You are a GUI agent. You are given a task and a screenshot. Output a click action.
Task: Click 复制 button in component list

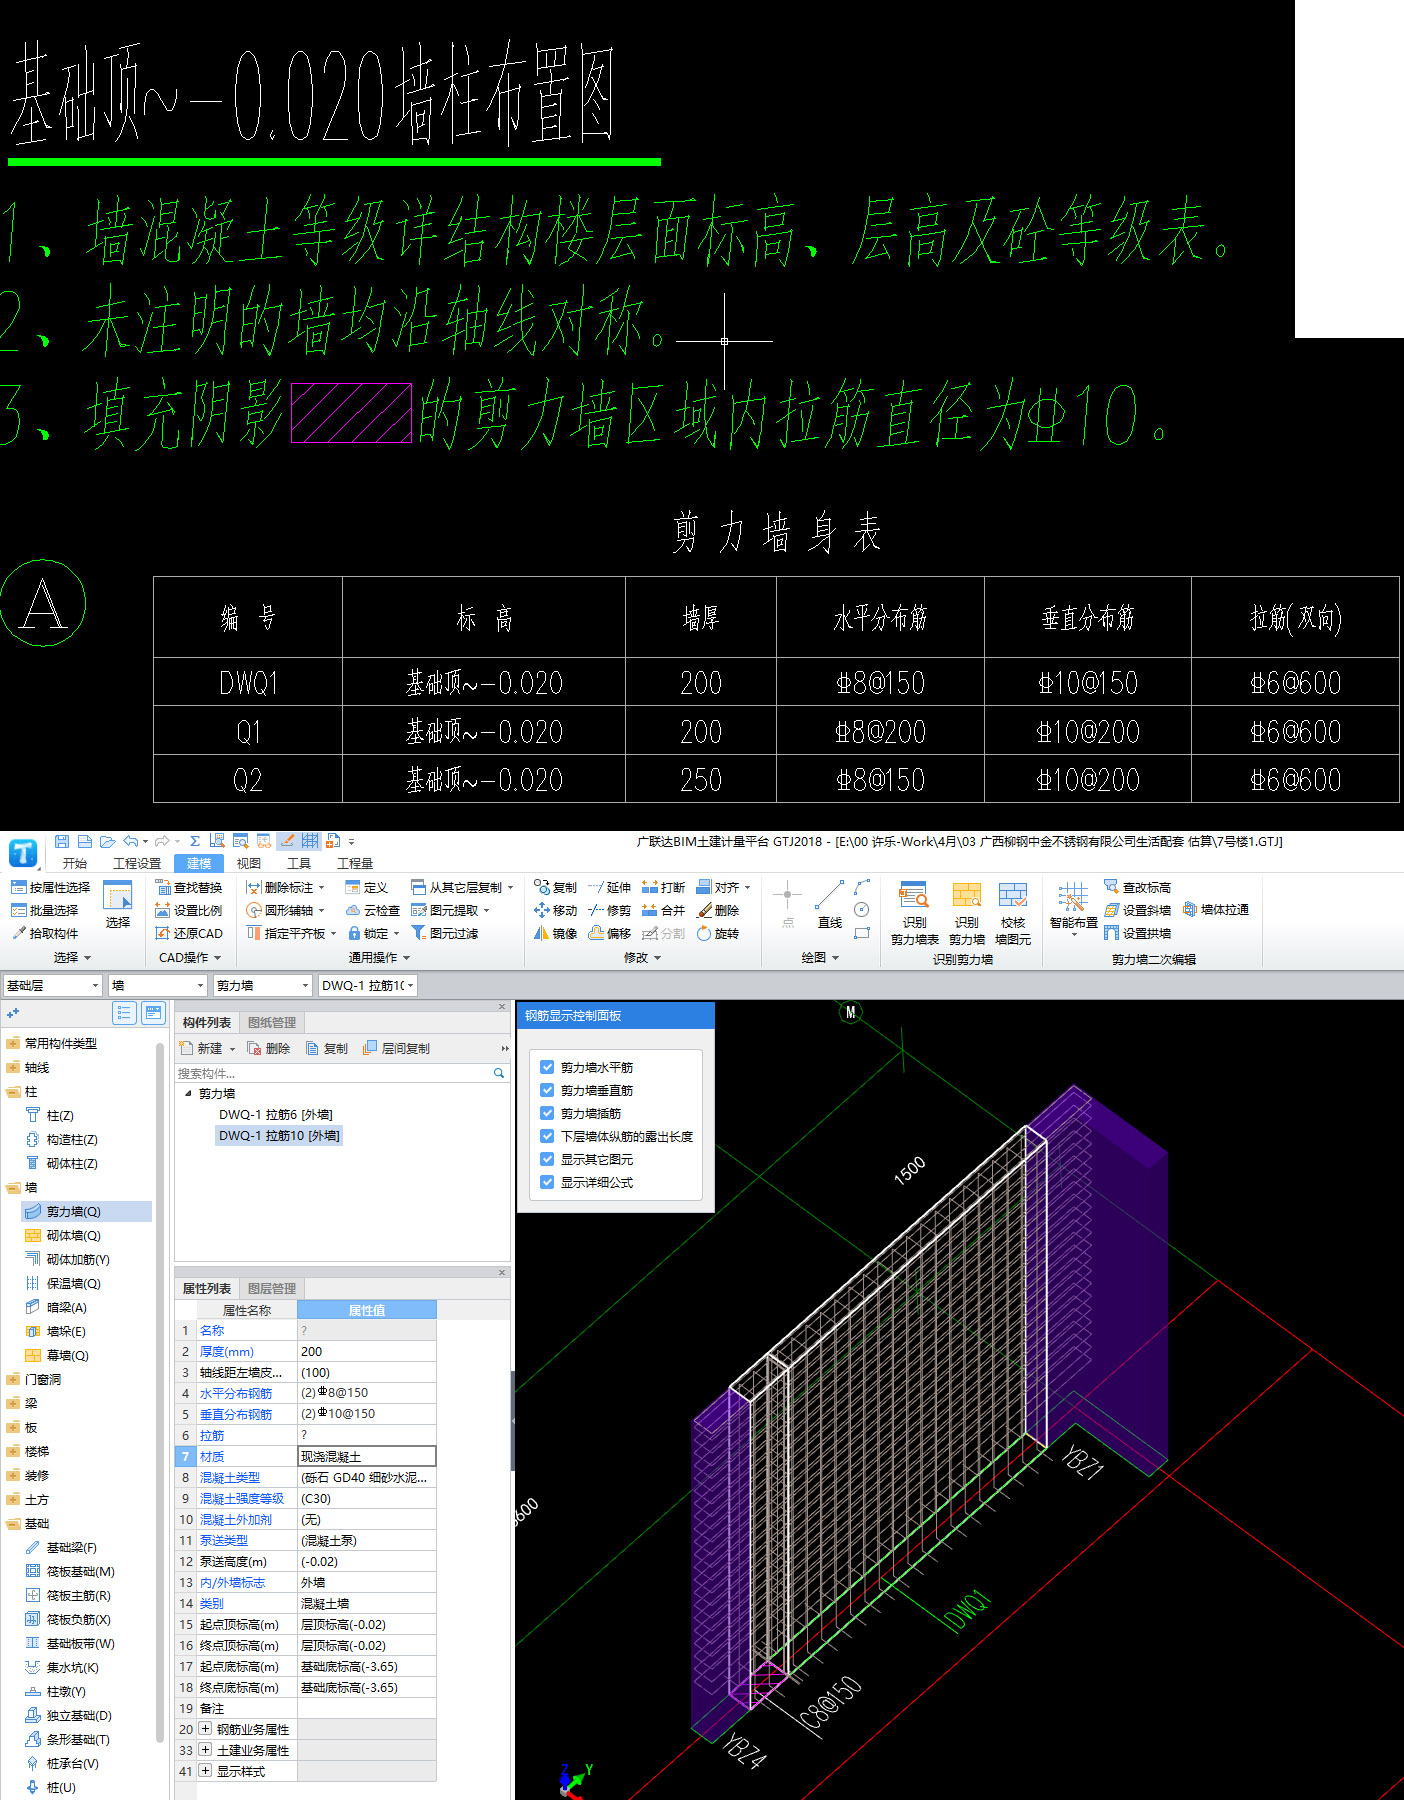[x=326, y=1048]
